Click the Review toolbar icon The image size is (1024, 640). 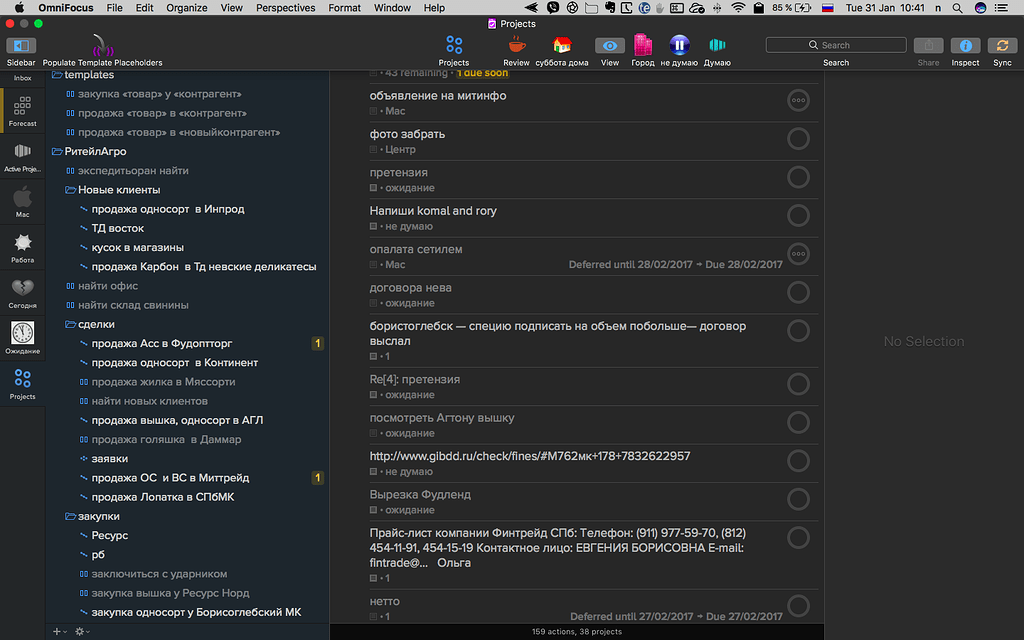[516, 45]
